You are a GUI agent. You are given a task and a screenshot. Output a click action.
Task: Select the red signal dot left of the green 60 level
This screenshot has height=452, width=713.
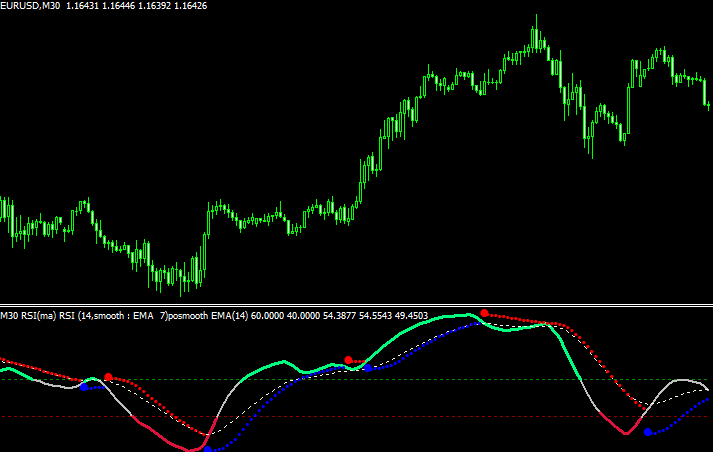coord(108,377)
